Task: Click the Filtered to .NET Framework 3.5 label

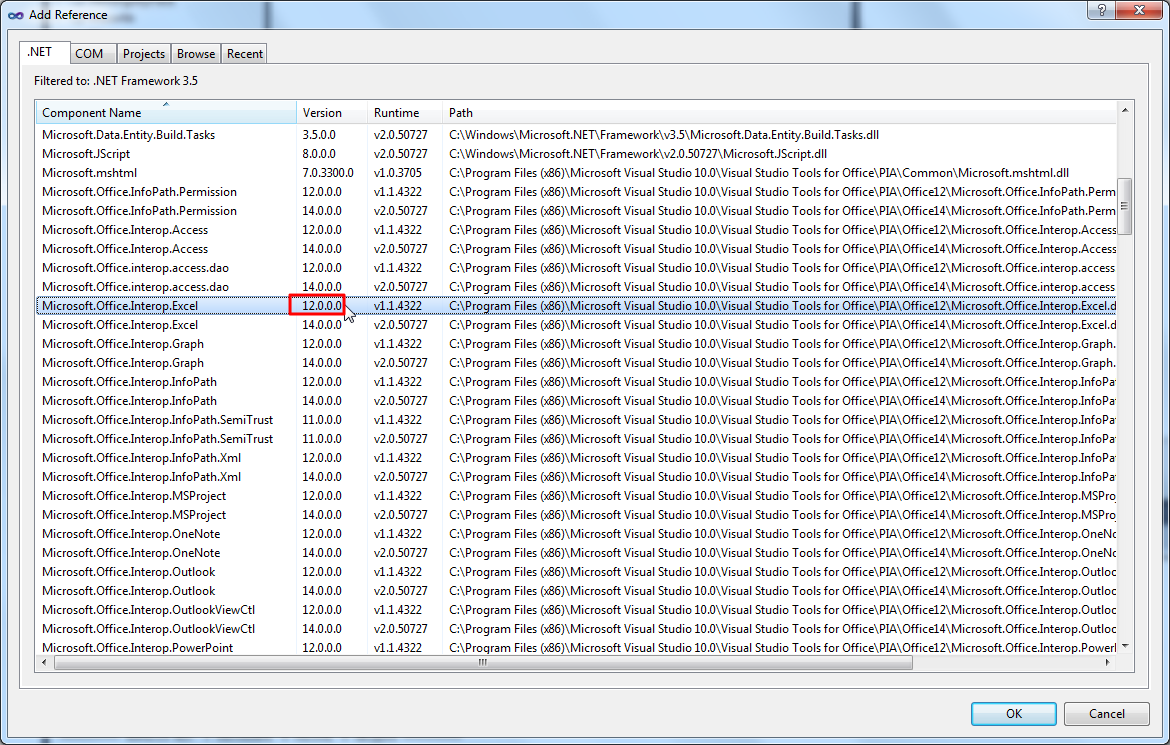Action: pos(116,81)
